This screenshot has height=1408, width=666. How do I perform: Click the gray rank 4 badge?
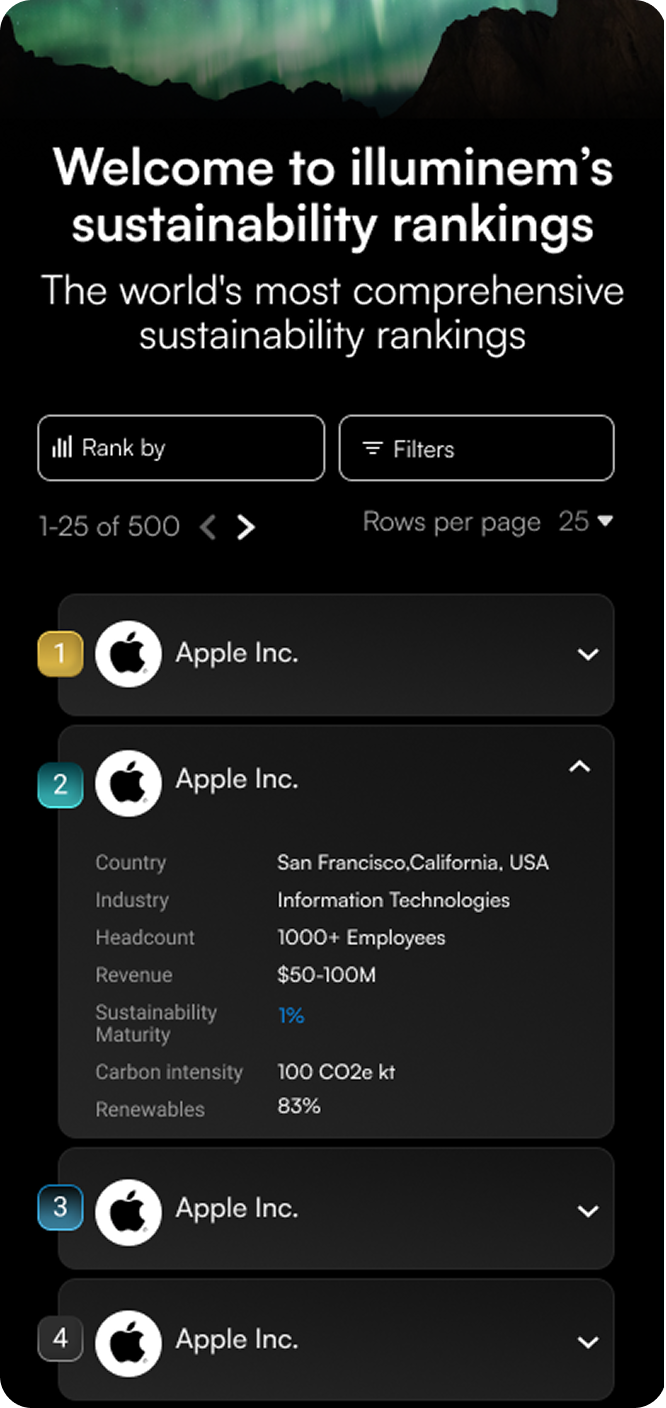pyautogui.click(x=60, y=1338)
